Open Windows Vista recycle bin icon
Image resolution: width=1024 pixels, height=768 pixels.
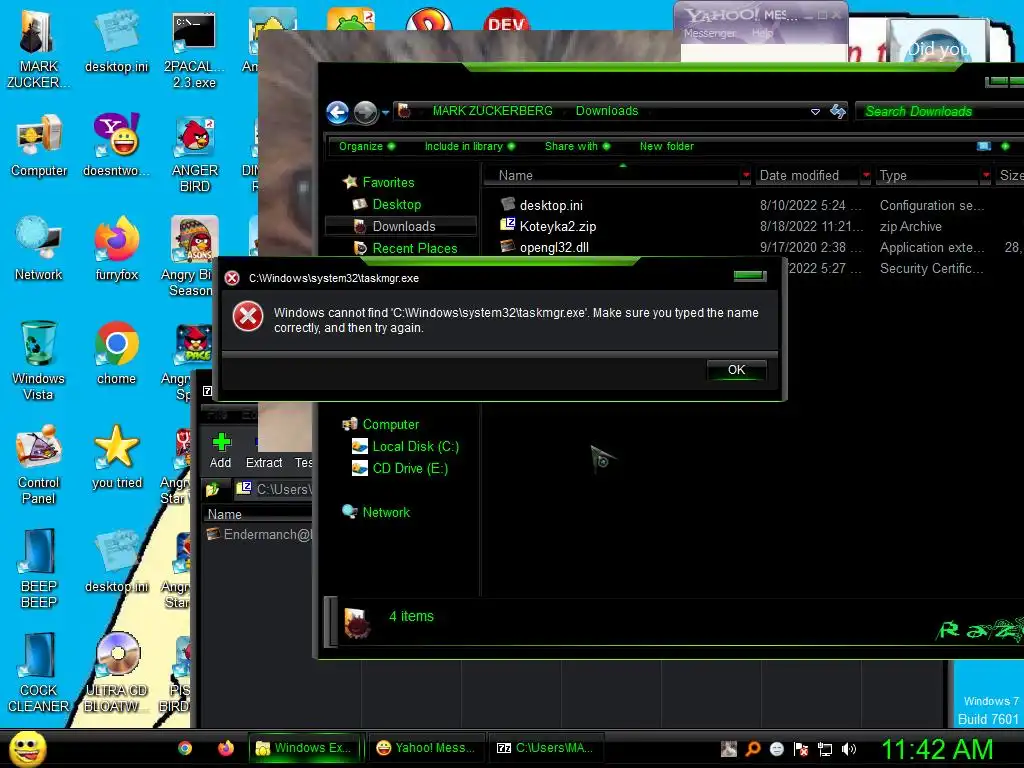(x=38, y=361)
